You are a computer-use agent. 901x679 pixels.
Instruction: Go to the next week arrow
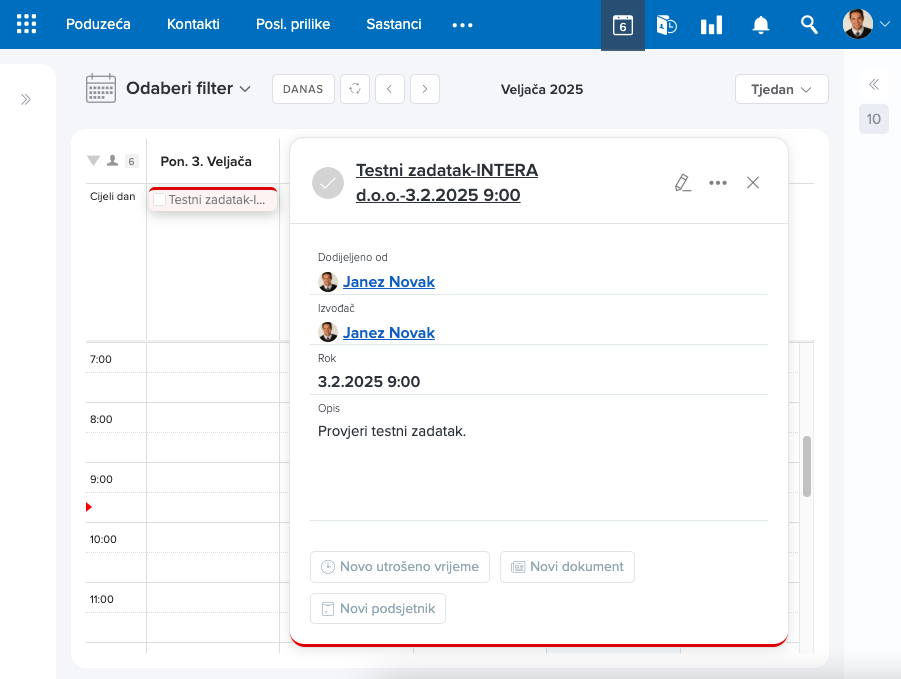click(425, 89)
